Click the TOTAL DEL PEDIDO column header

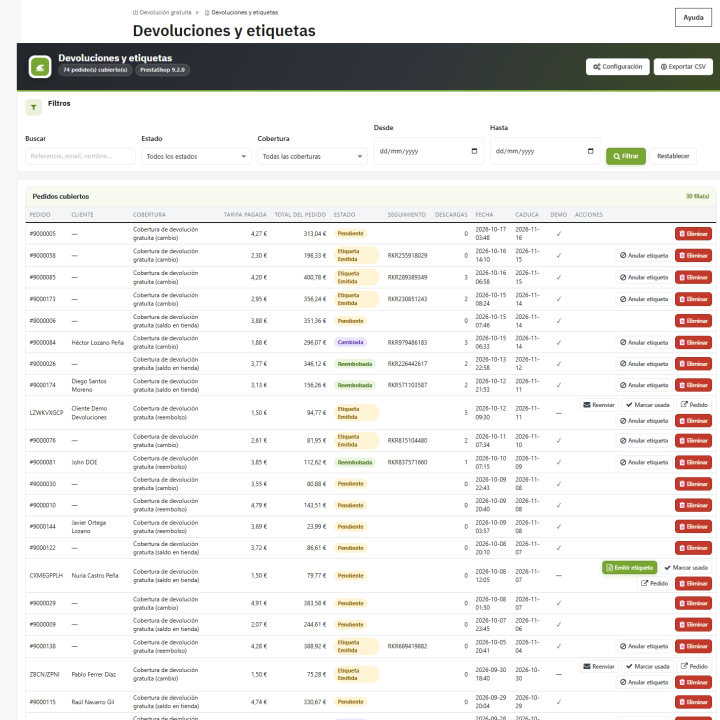(x=300, y=215)
